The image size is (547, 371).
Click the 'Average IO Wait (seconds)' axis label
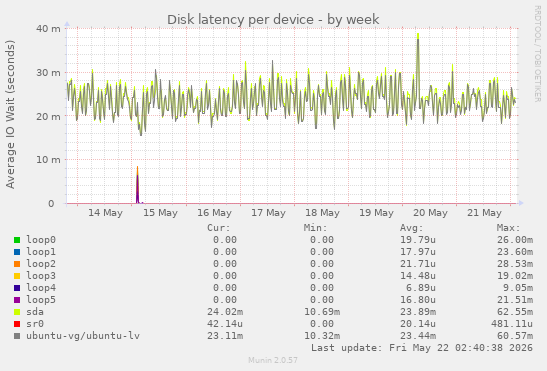10,114
